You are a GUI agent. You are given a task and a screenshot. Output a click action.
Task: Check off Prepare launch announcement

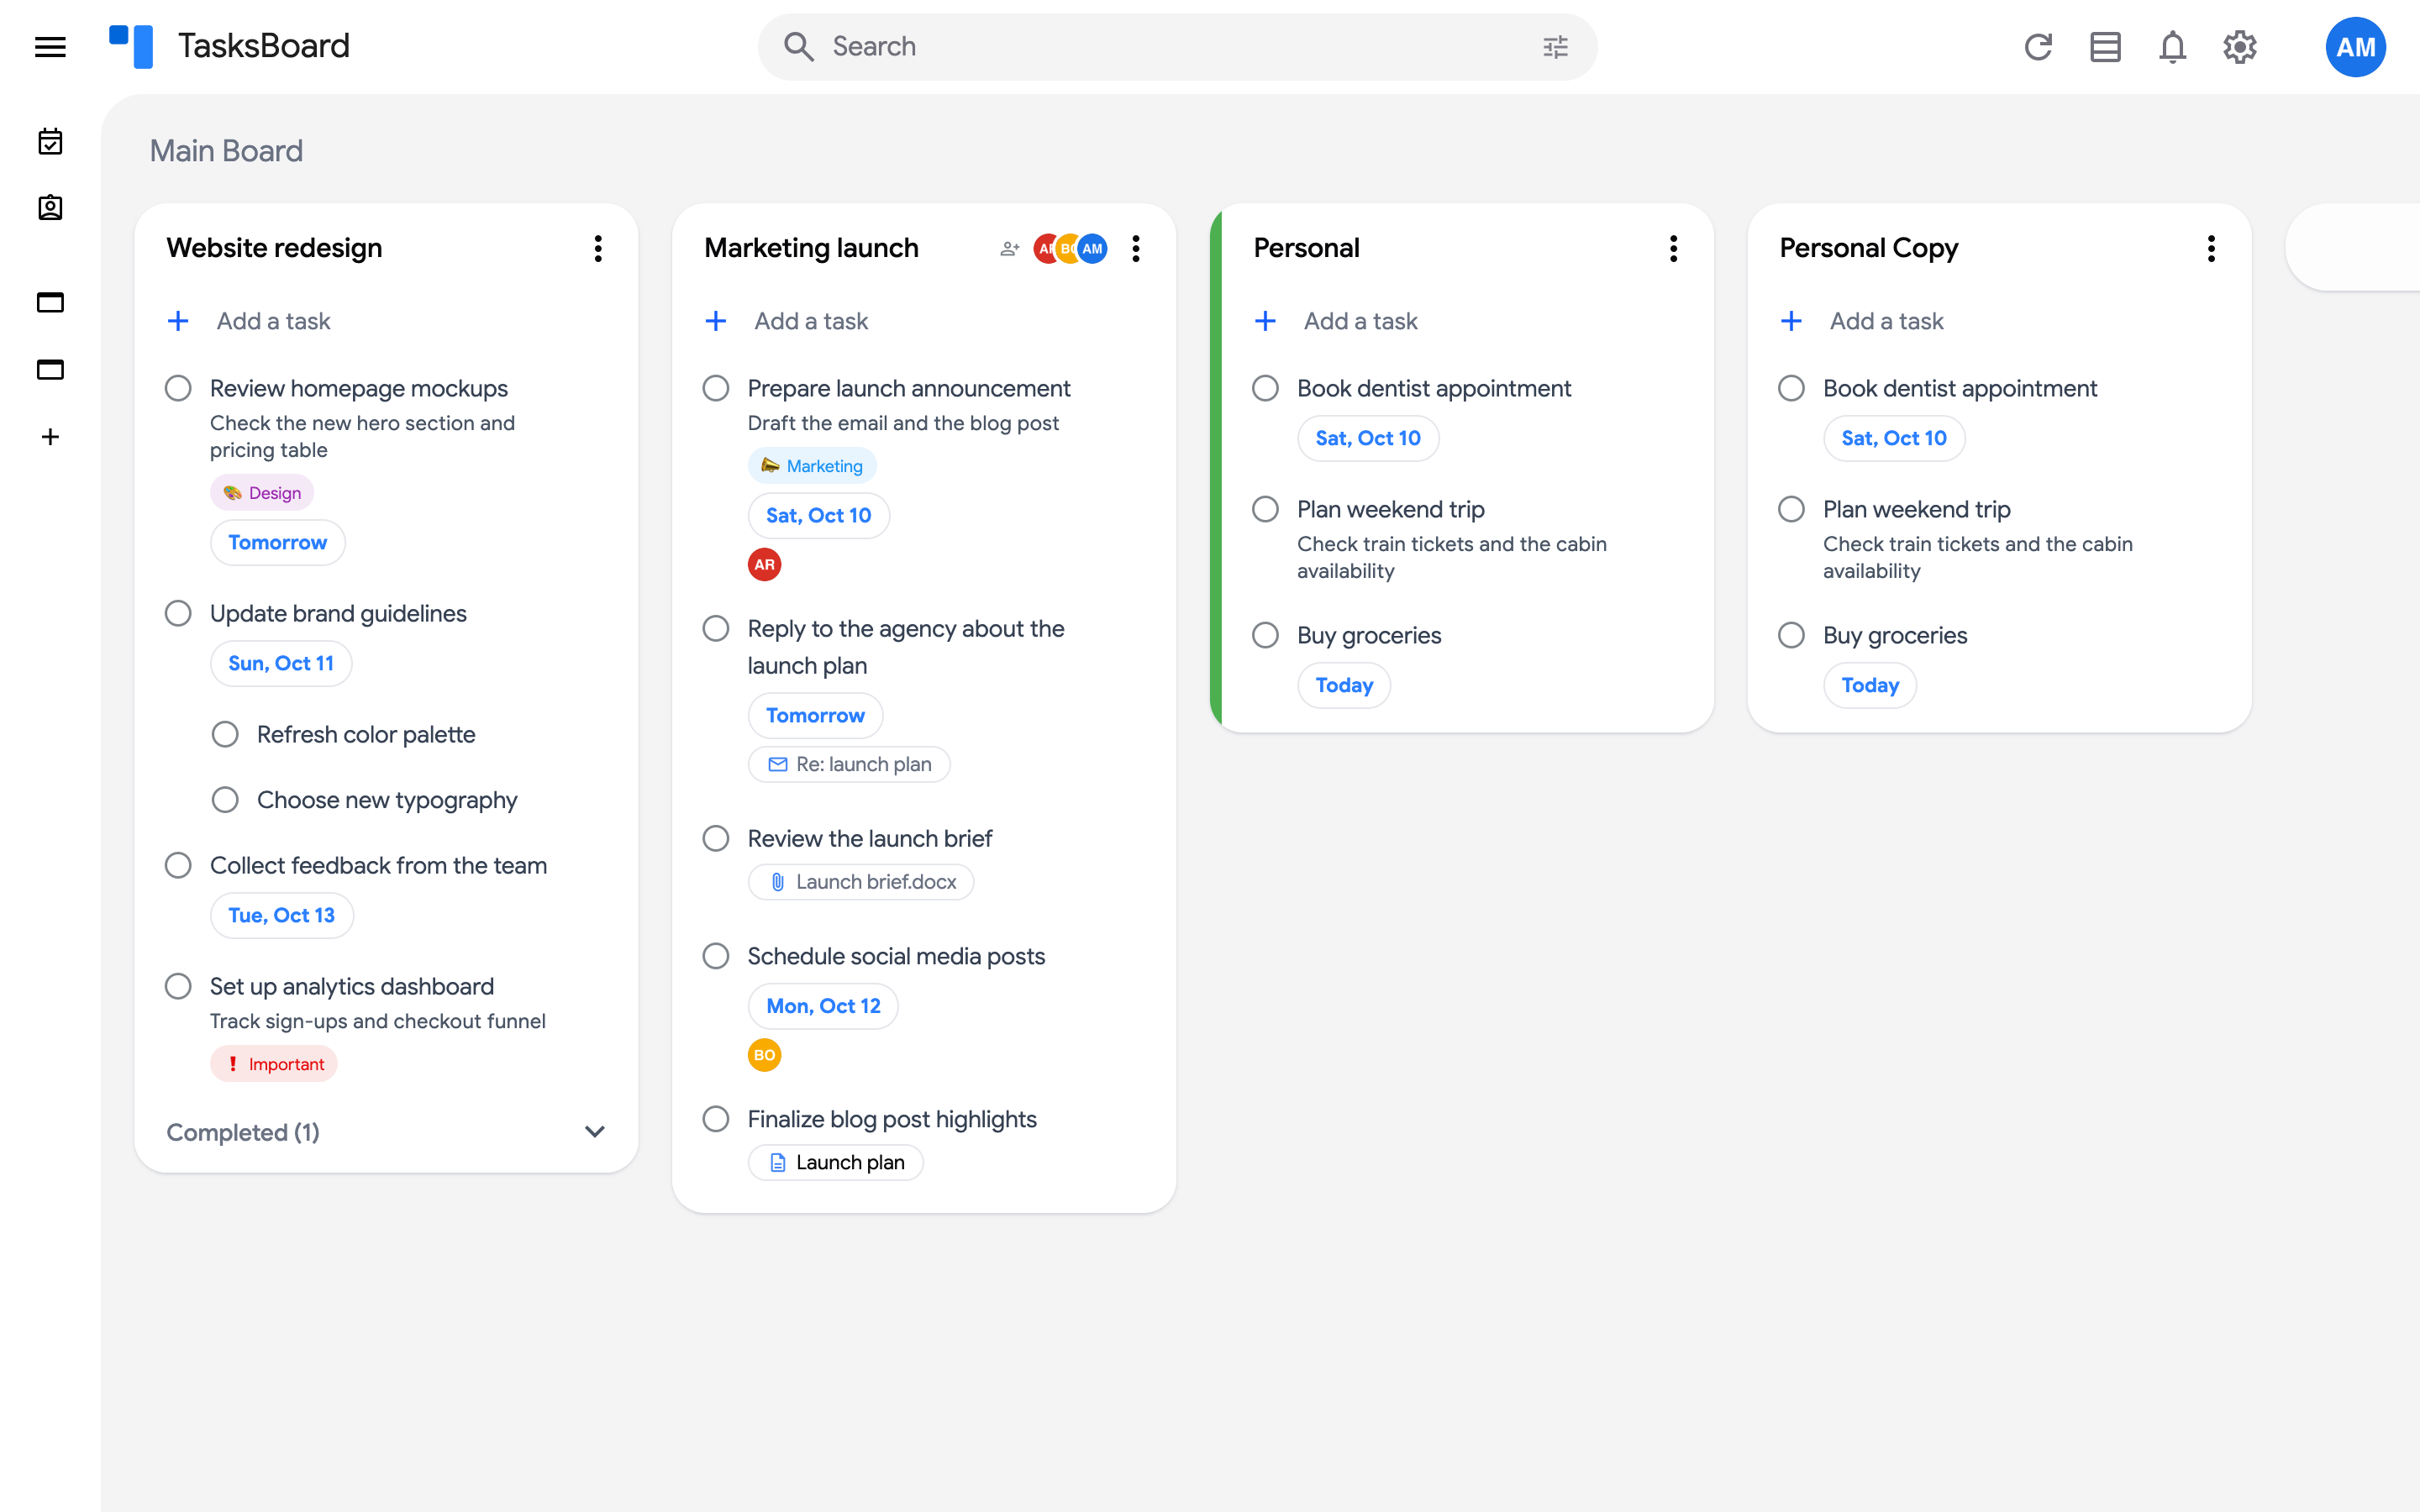716,388
